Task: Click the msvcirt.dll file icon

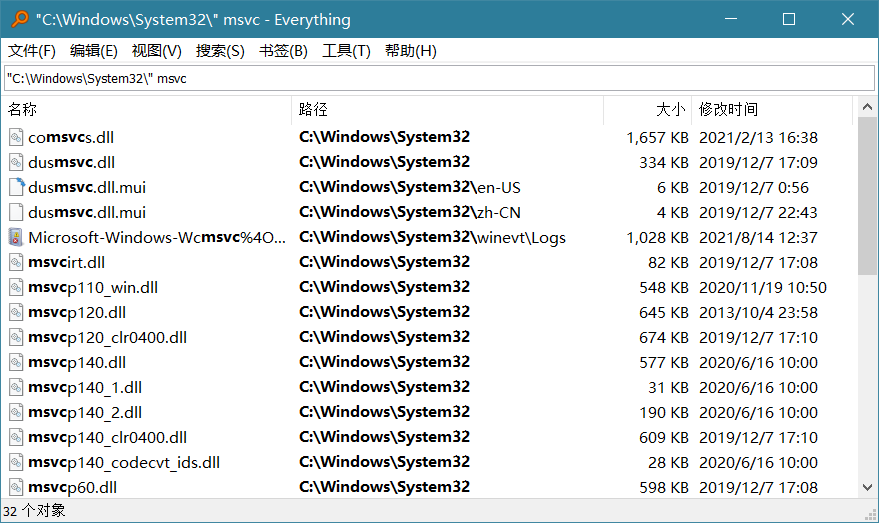Action: [16, 262]
